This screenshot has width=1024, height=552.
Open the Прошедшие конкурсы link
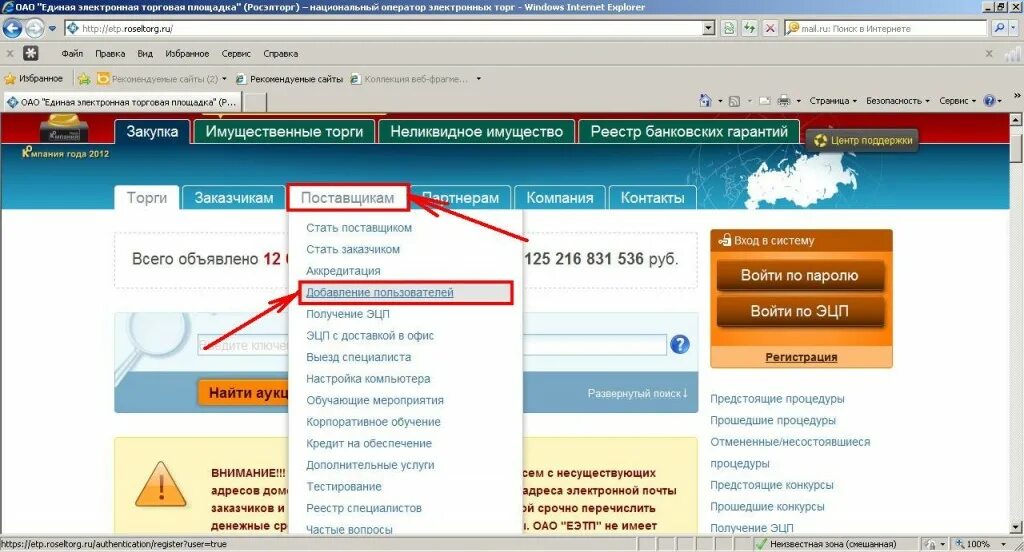point(767,506)
